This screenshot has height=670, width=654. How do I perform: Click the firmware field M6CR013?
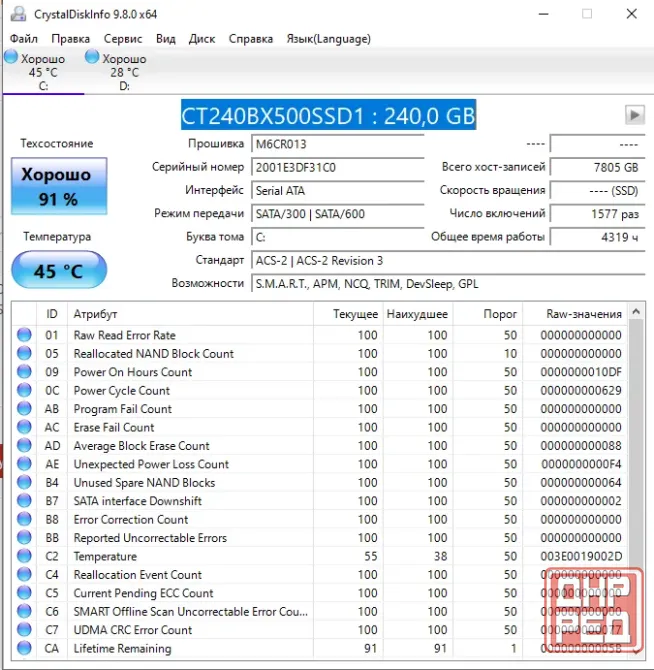tap(337, 144)
